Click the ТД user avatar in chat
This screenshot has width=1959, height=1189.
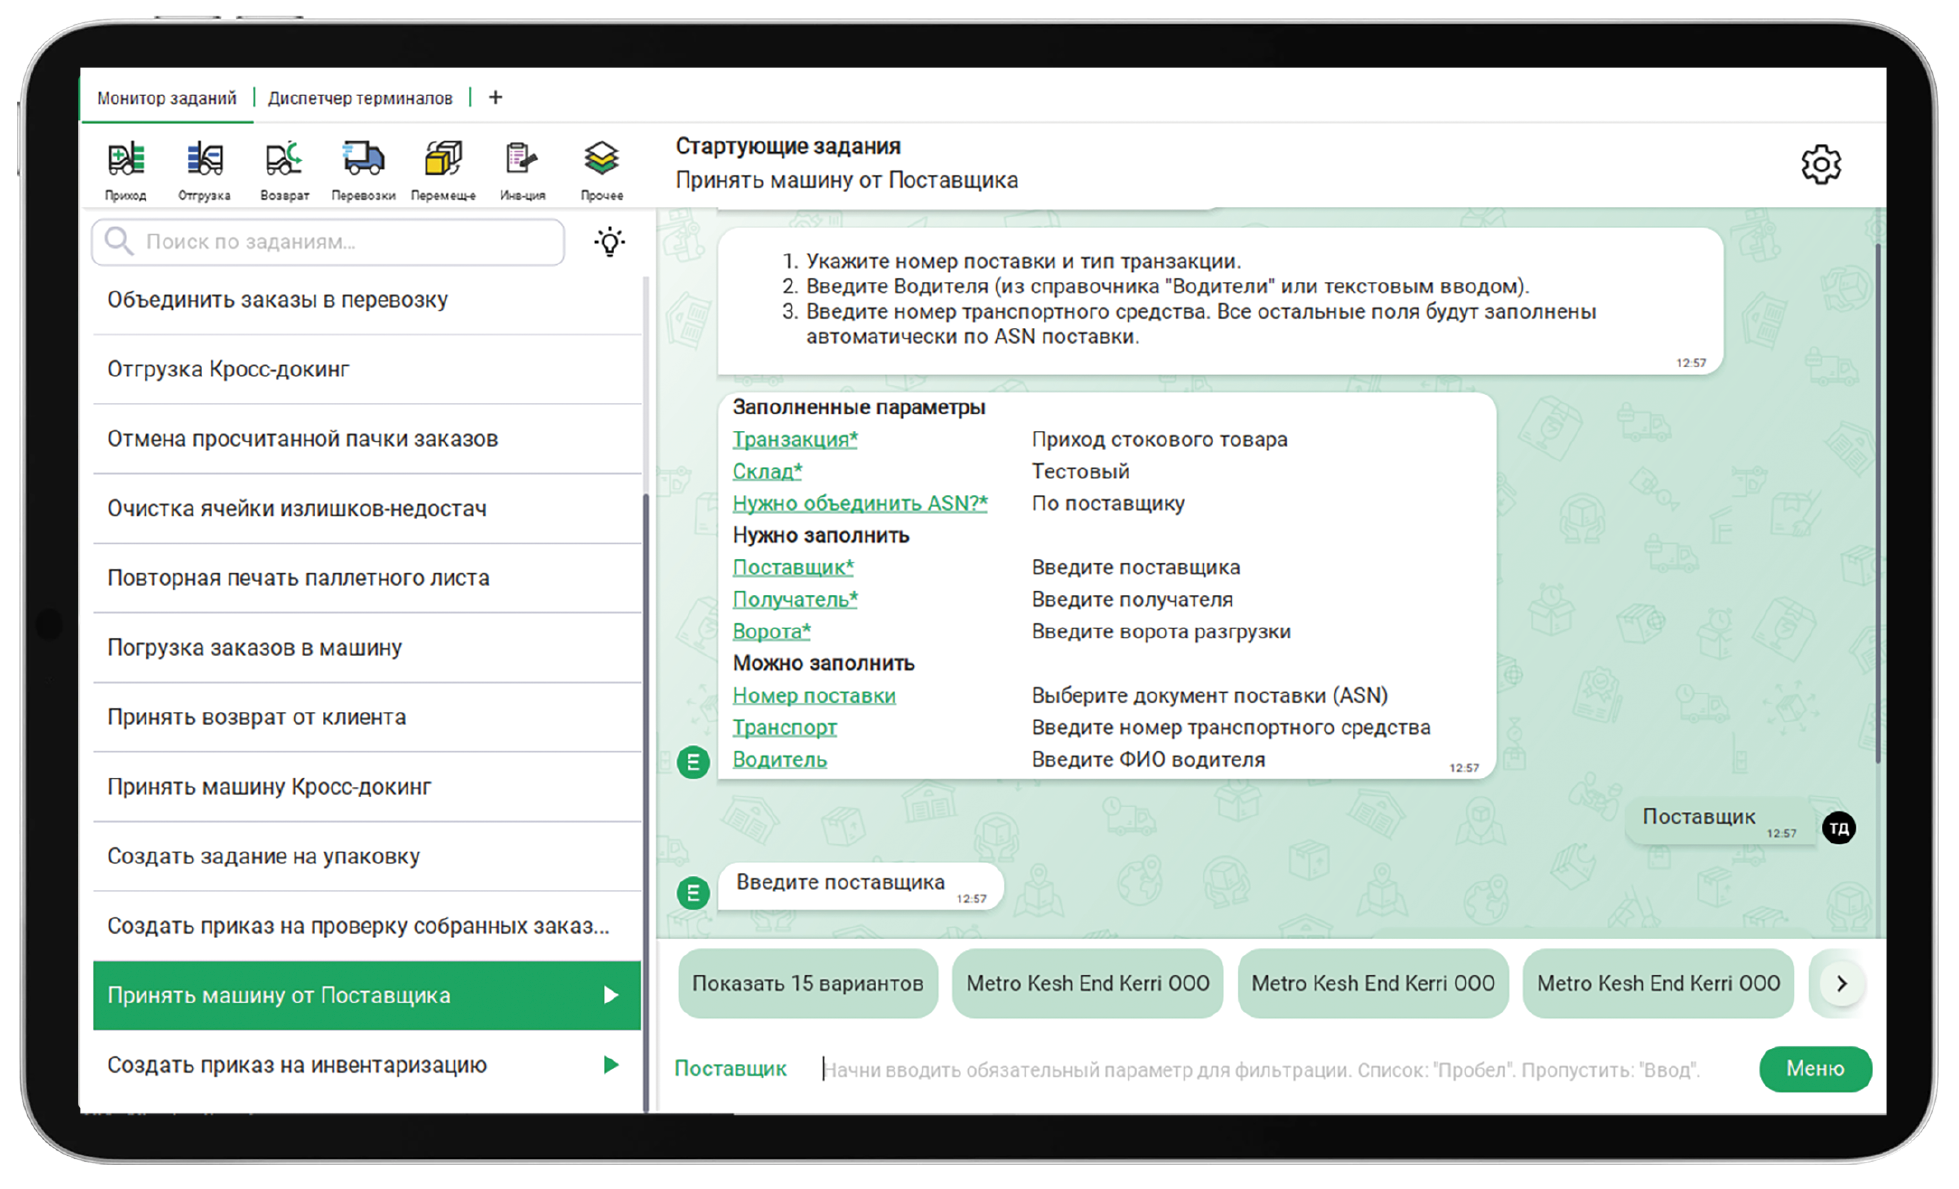(x=1839, y=828)
